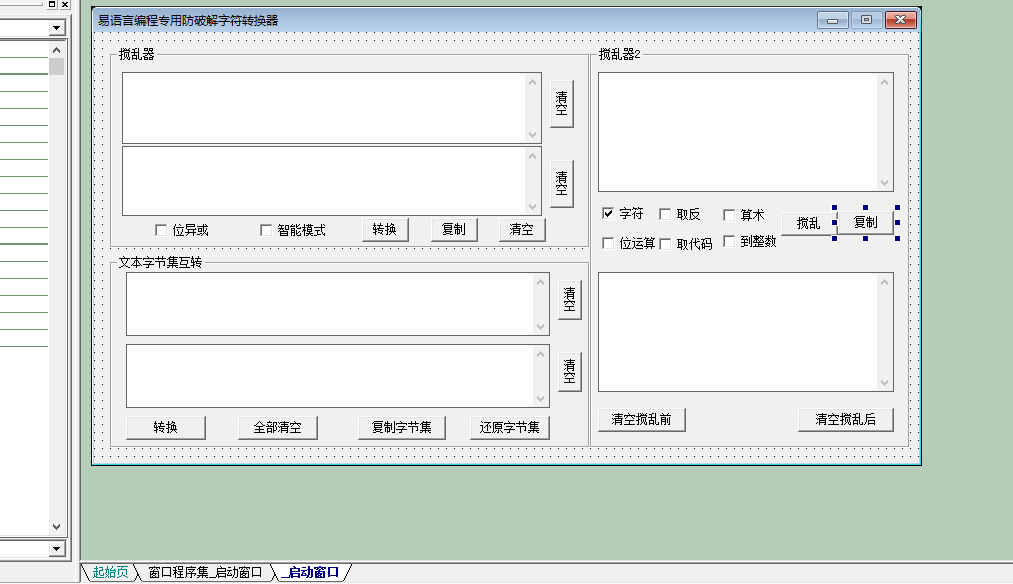Click the 全部清空 button
The width and height of the screenshot is (1013, 584).
pos(278,427)
